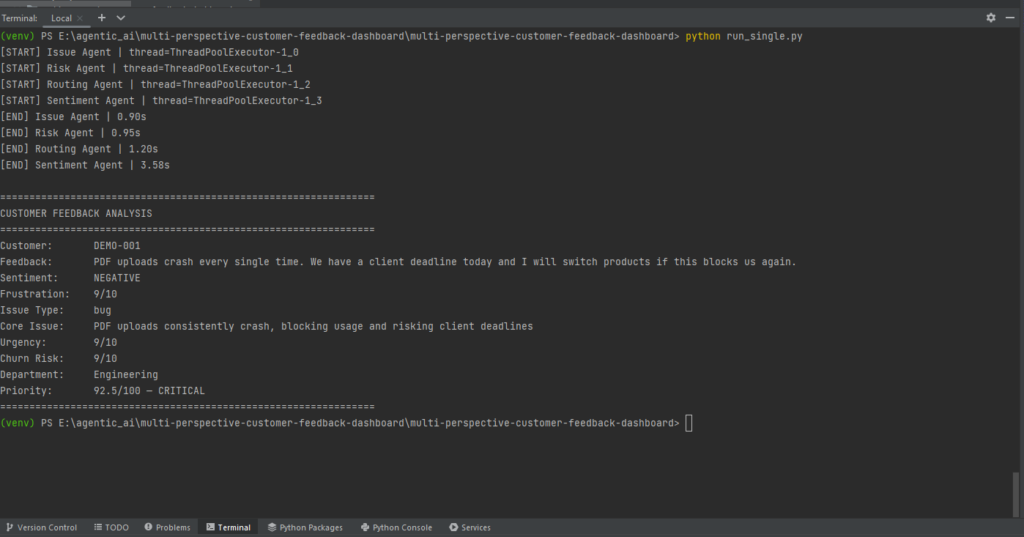Click the 'CUSTOMER FEEDBACK ANALYSIS' heading
Viewport: 1024px width, 537px height.
tap(76, 214)
